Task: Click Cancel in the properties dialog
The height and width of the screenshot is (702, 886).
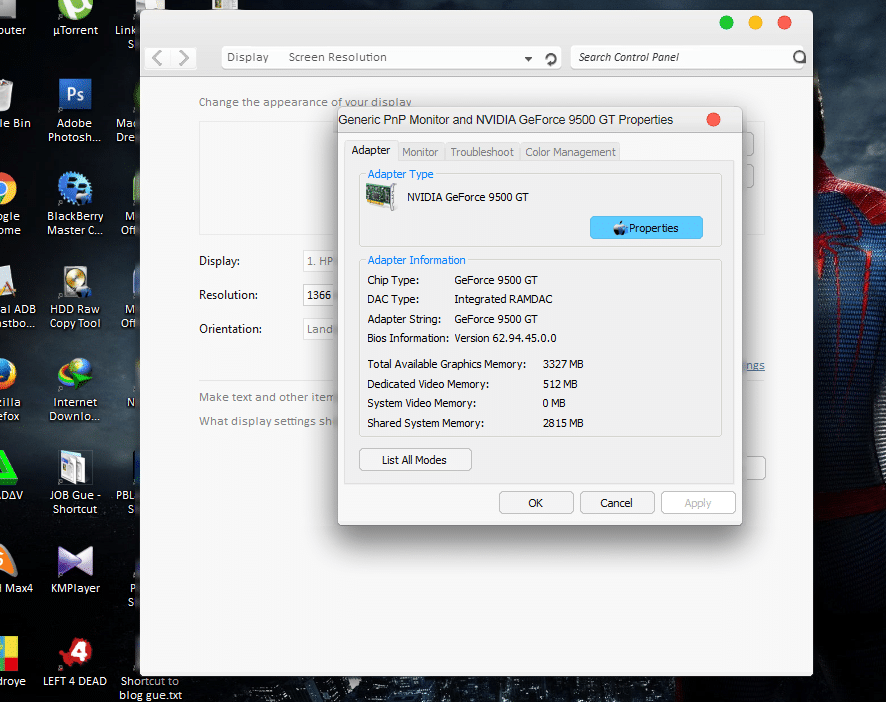Action: pyautogui.click(x=616, y=502)
